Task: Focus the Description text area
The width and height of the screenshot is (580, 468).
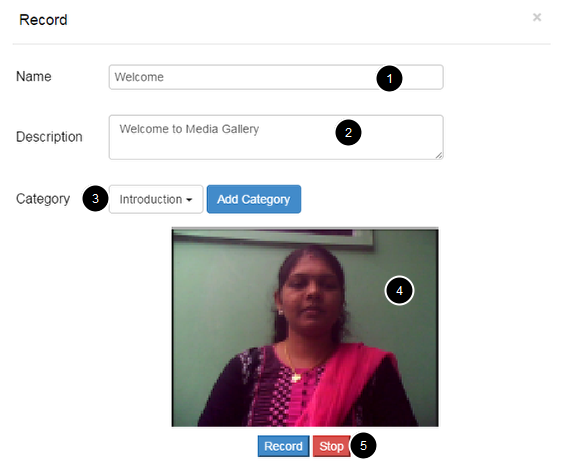Action: point(276,137)
